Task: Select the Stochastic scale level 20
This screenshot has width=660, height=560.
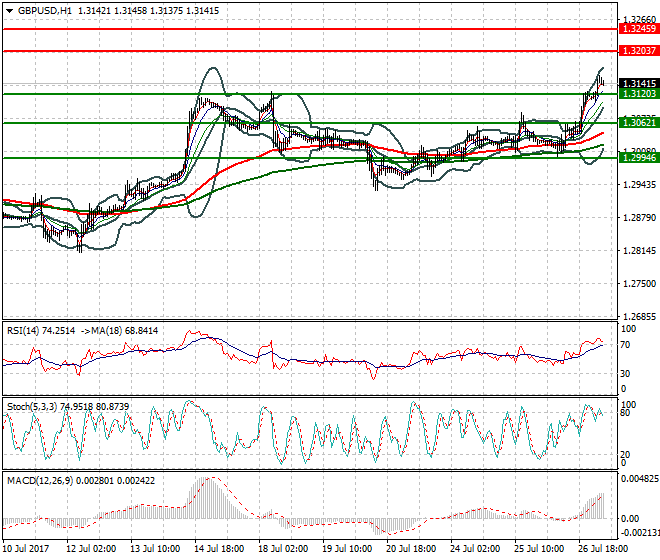Action: coord(625,454)
